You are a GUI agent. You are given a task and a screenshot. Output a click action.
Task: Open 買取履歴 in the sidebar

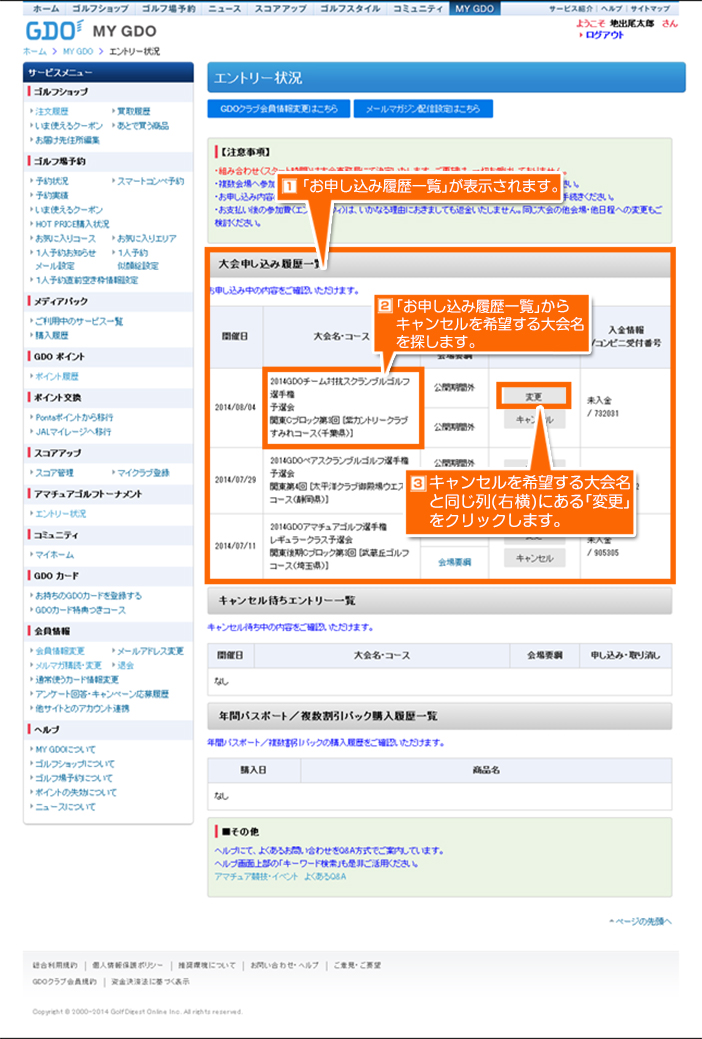133,111
